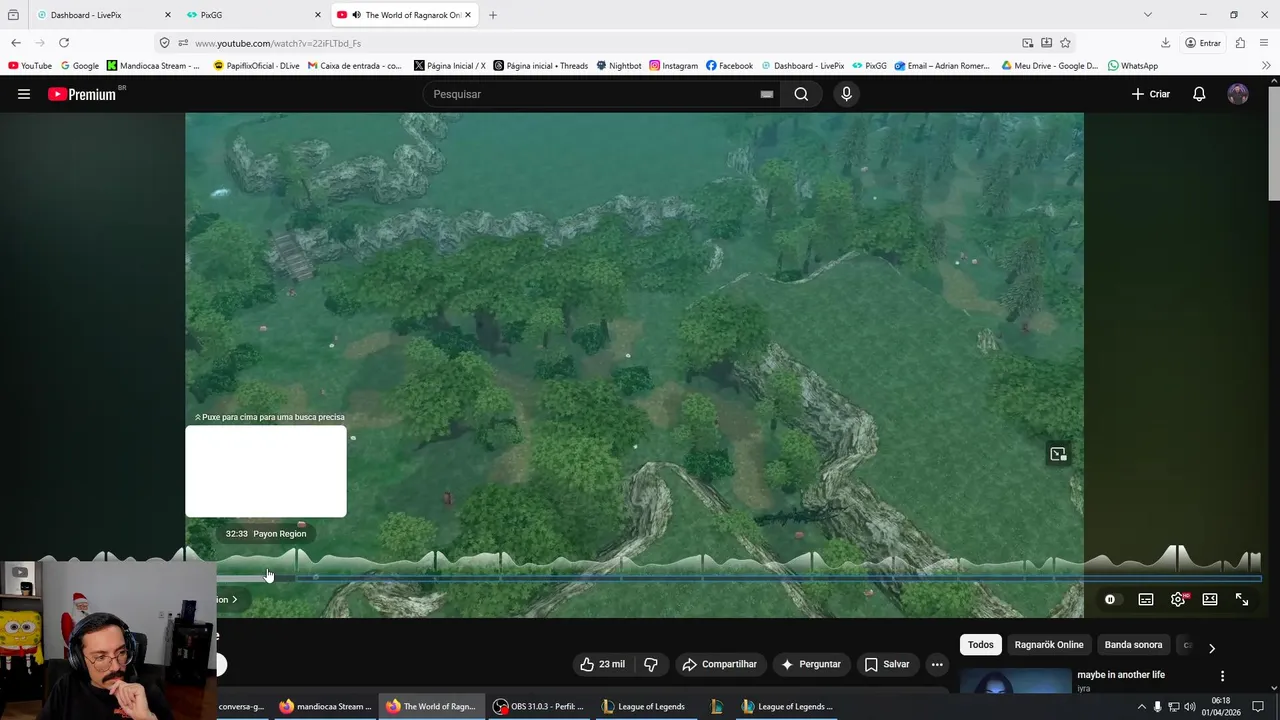Open browser extensions puzzle icon

tap(1240, 43)
